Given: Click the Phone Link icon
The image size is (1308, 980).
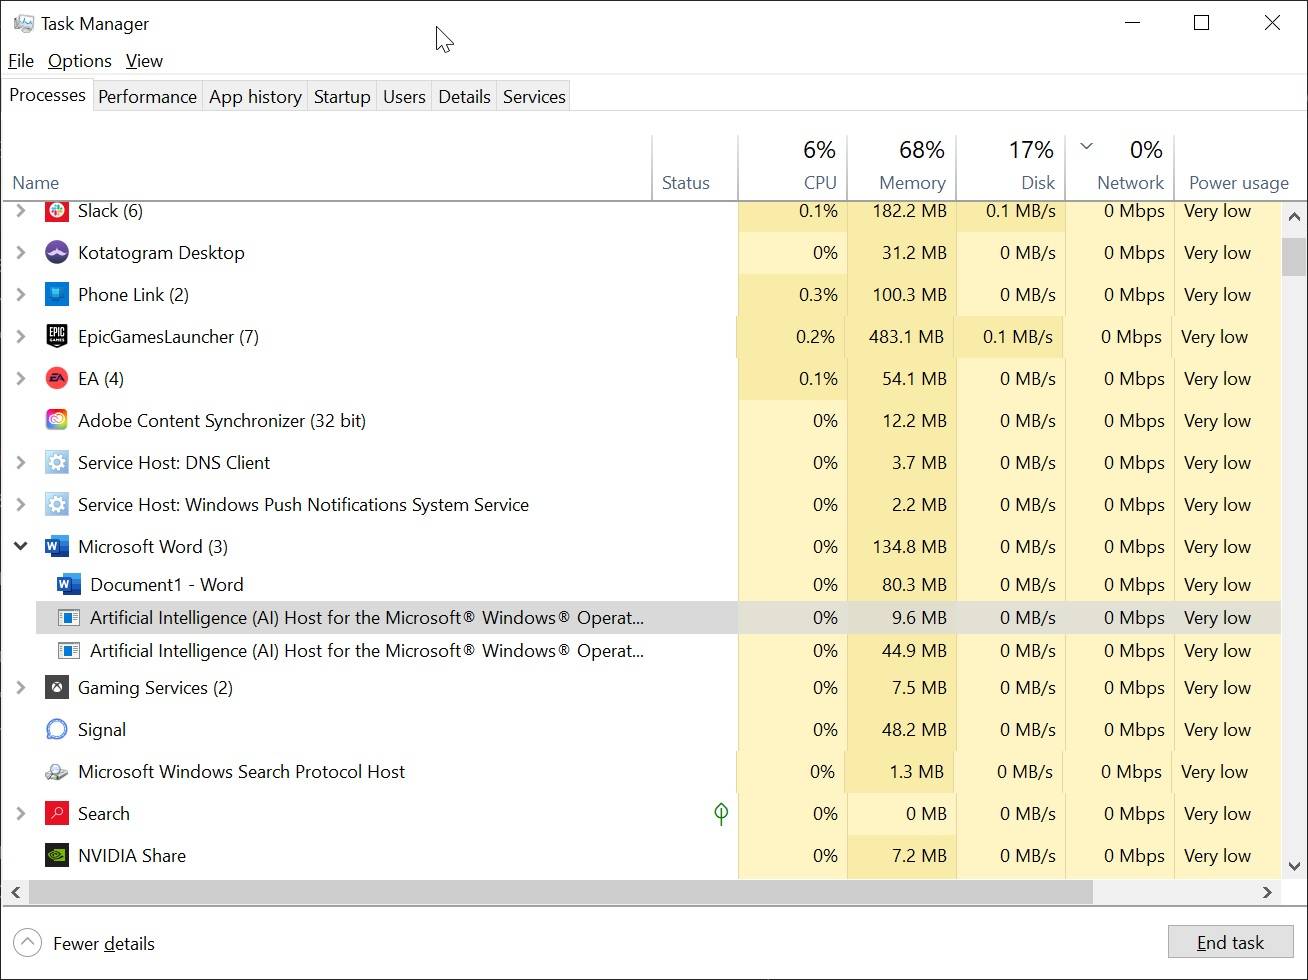Looking at the screenshot, I should pyautogui.click(x=56, y=294).
